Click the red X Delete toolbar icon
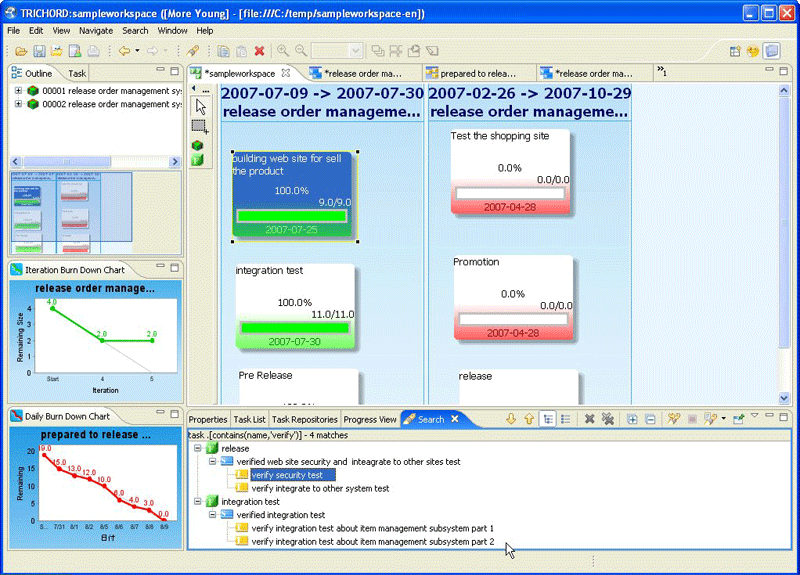 pos(259,51)
